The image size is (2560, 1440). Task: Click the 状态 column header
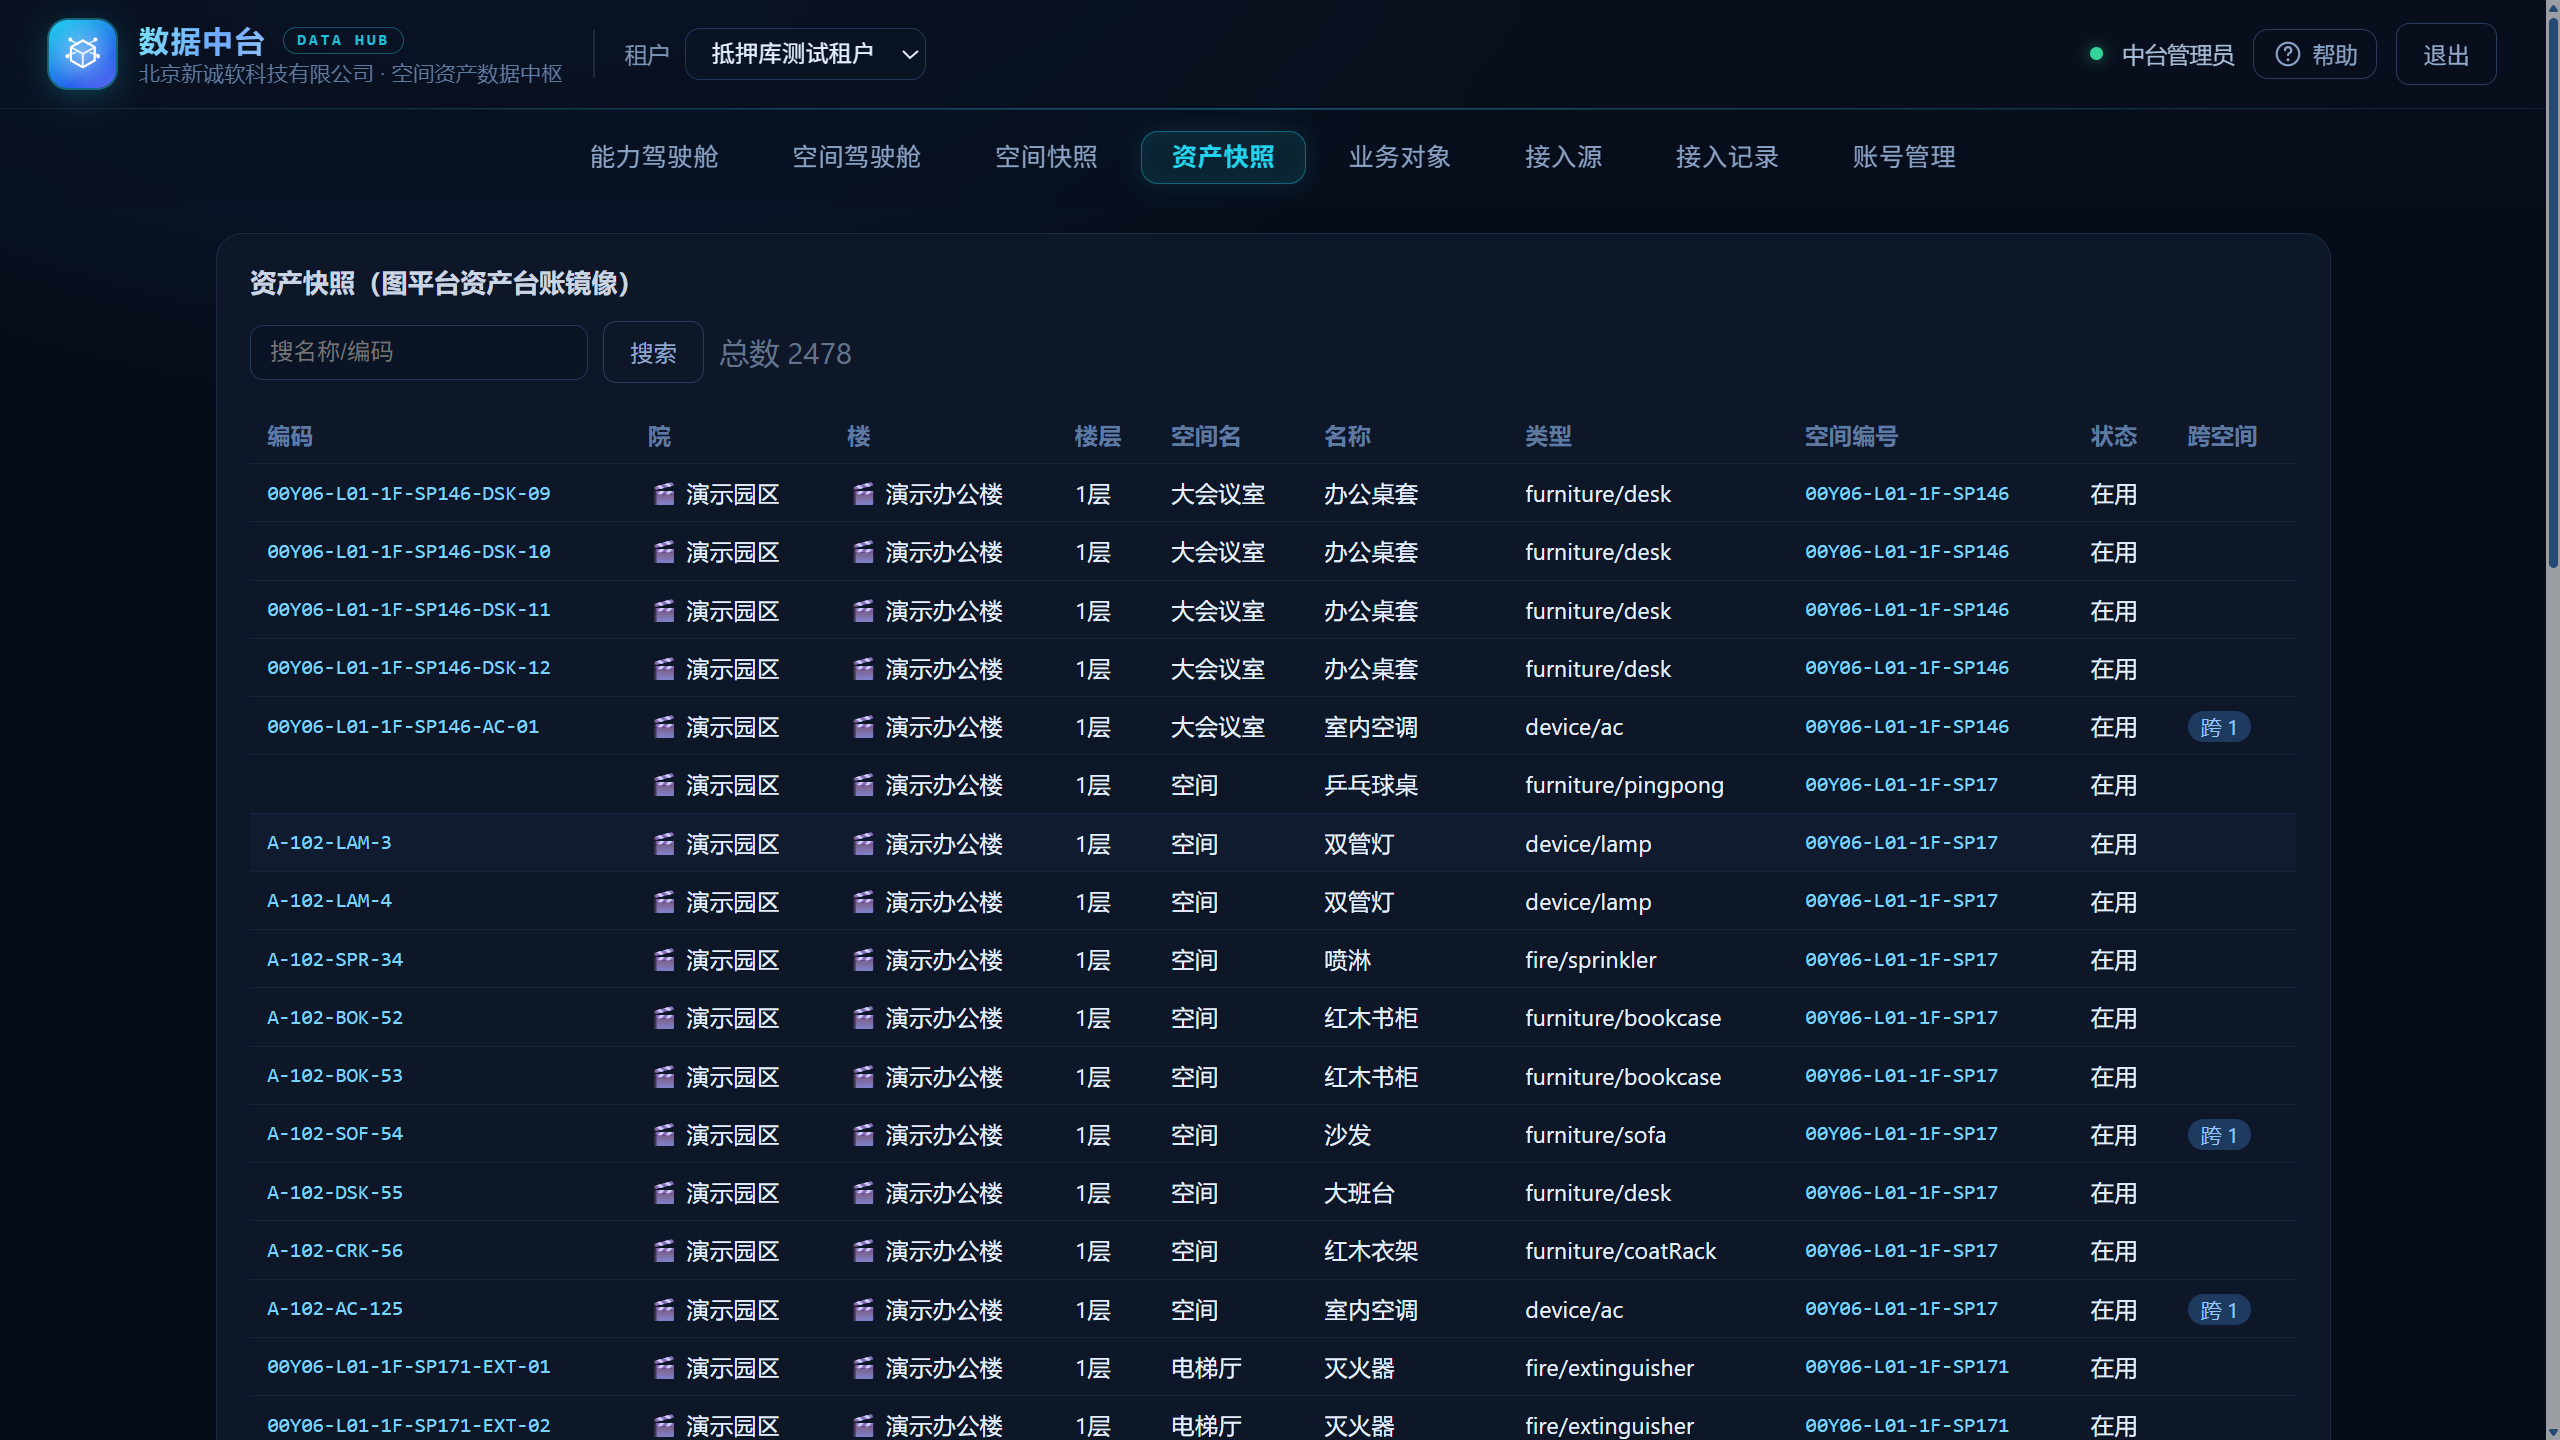pyautogui.click(x=2113, y=436)
